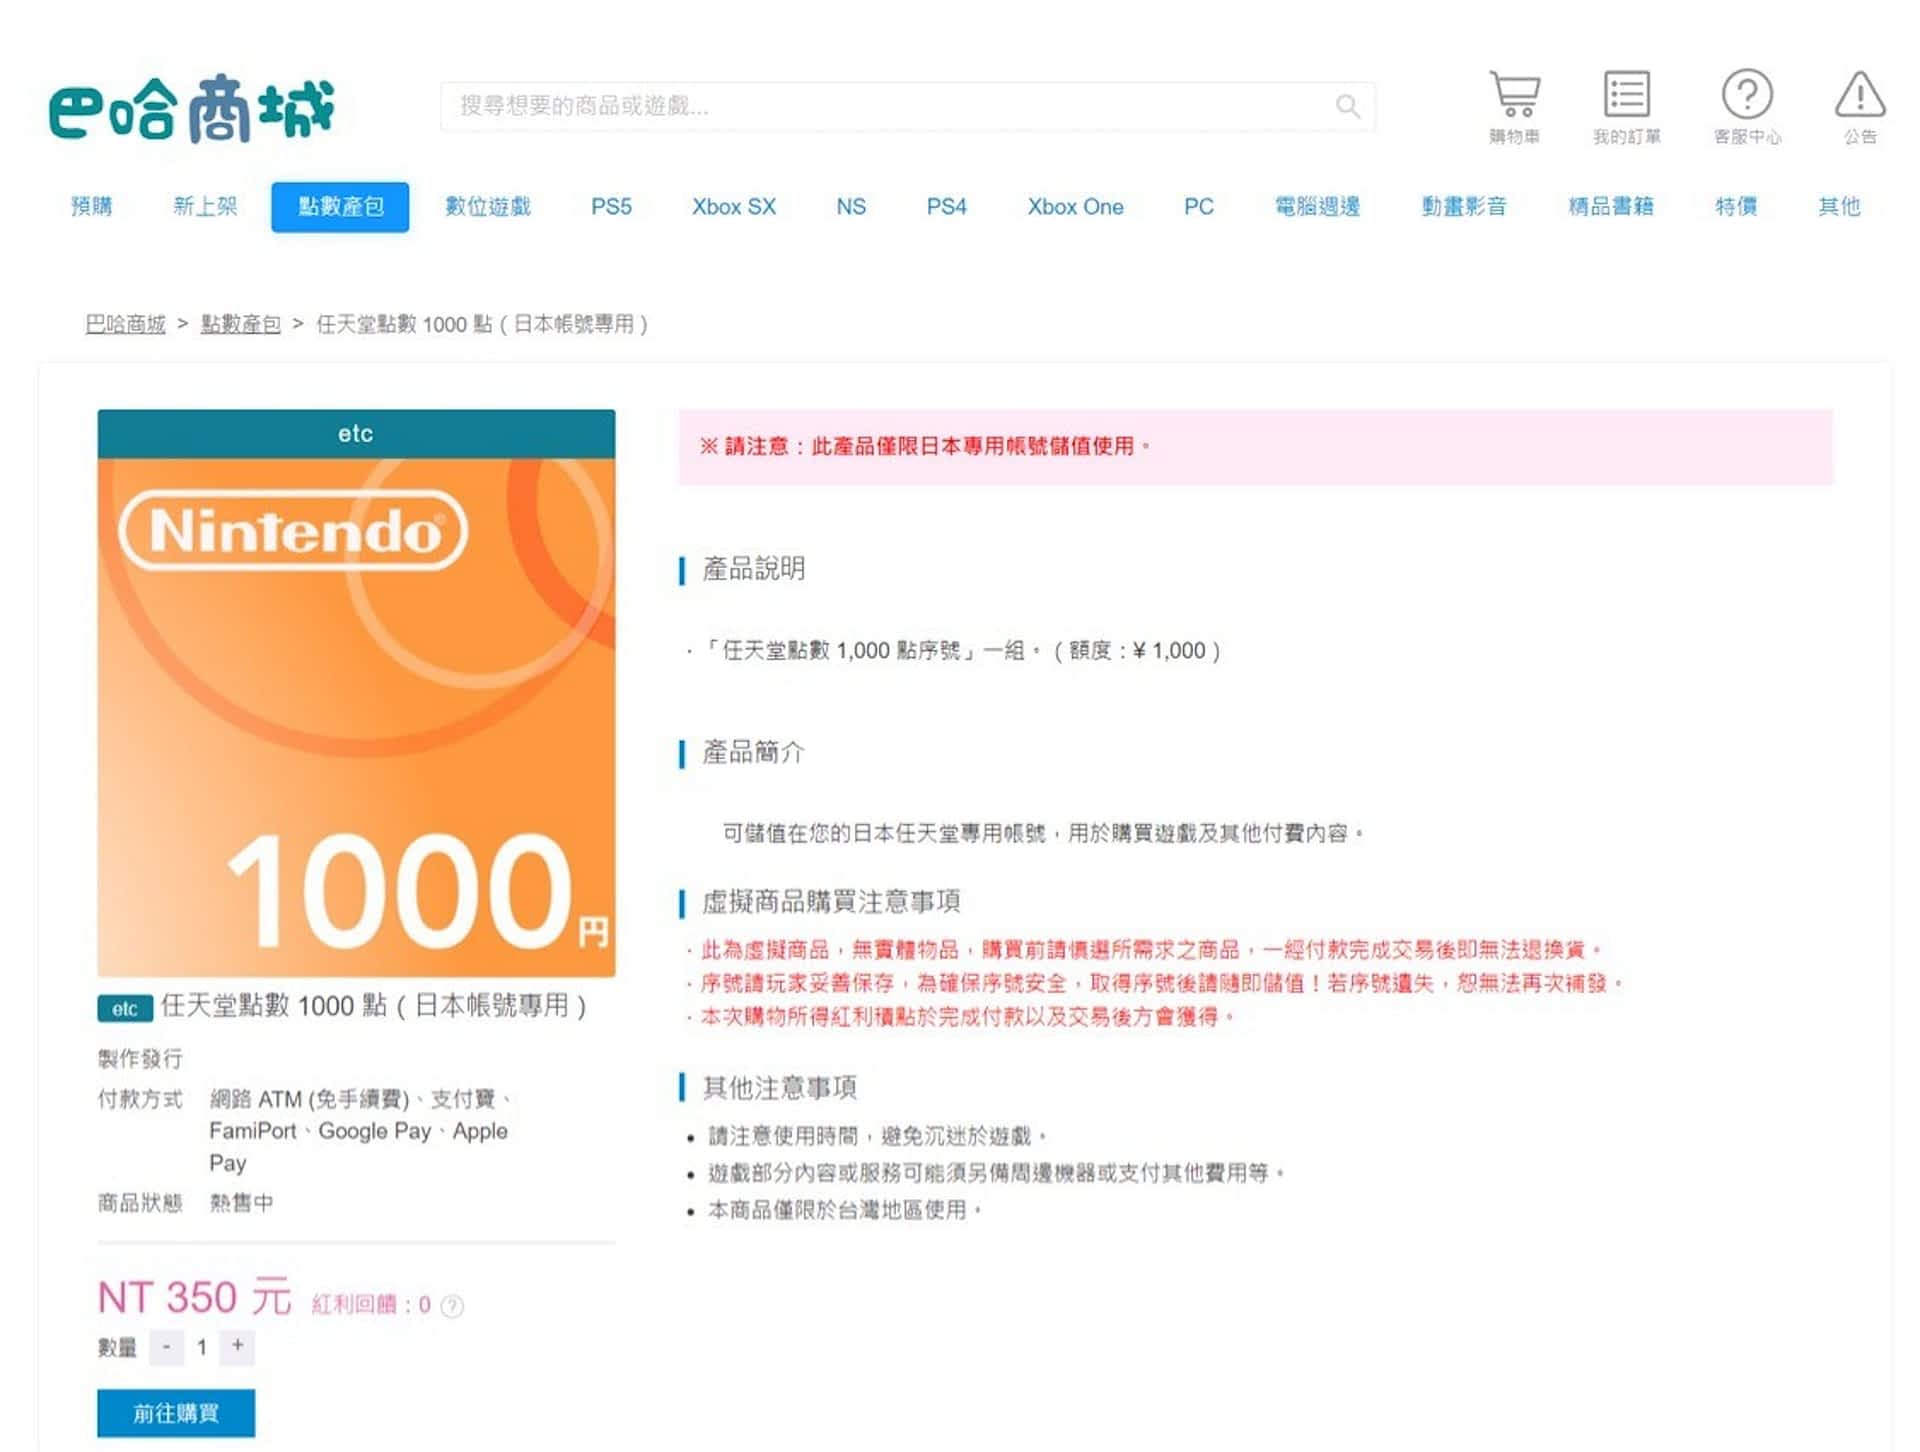Increase quantity with the plus button
1920x1452 pixels.
pyautogui.click(x=238, y=1347)
